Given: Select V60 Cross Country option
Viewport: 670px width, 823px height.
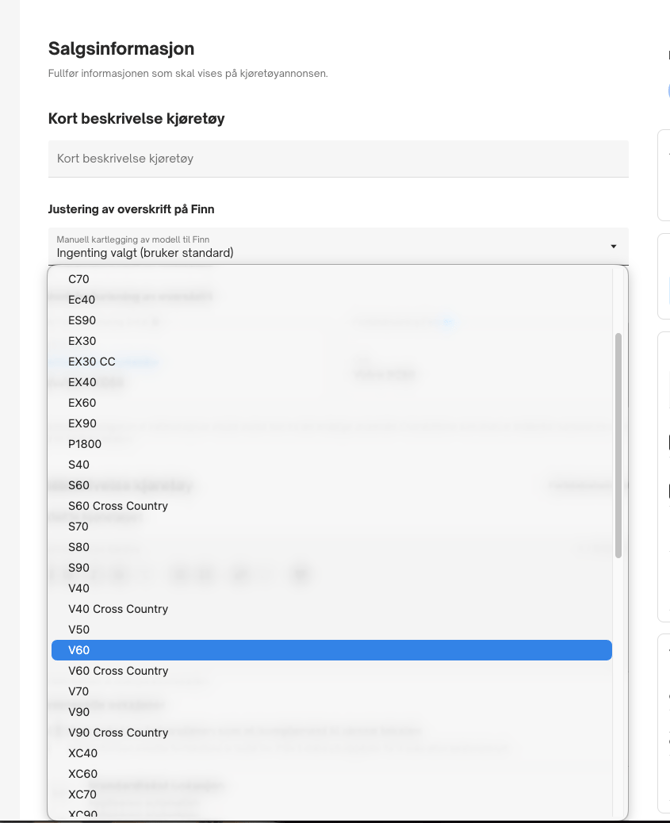Looking at the screenshot, I should tap(118, 671).
